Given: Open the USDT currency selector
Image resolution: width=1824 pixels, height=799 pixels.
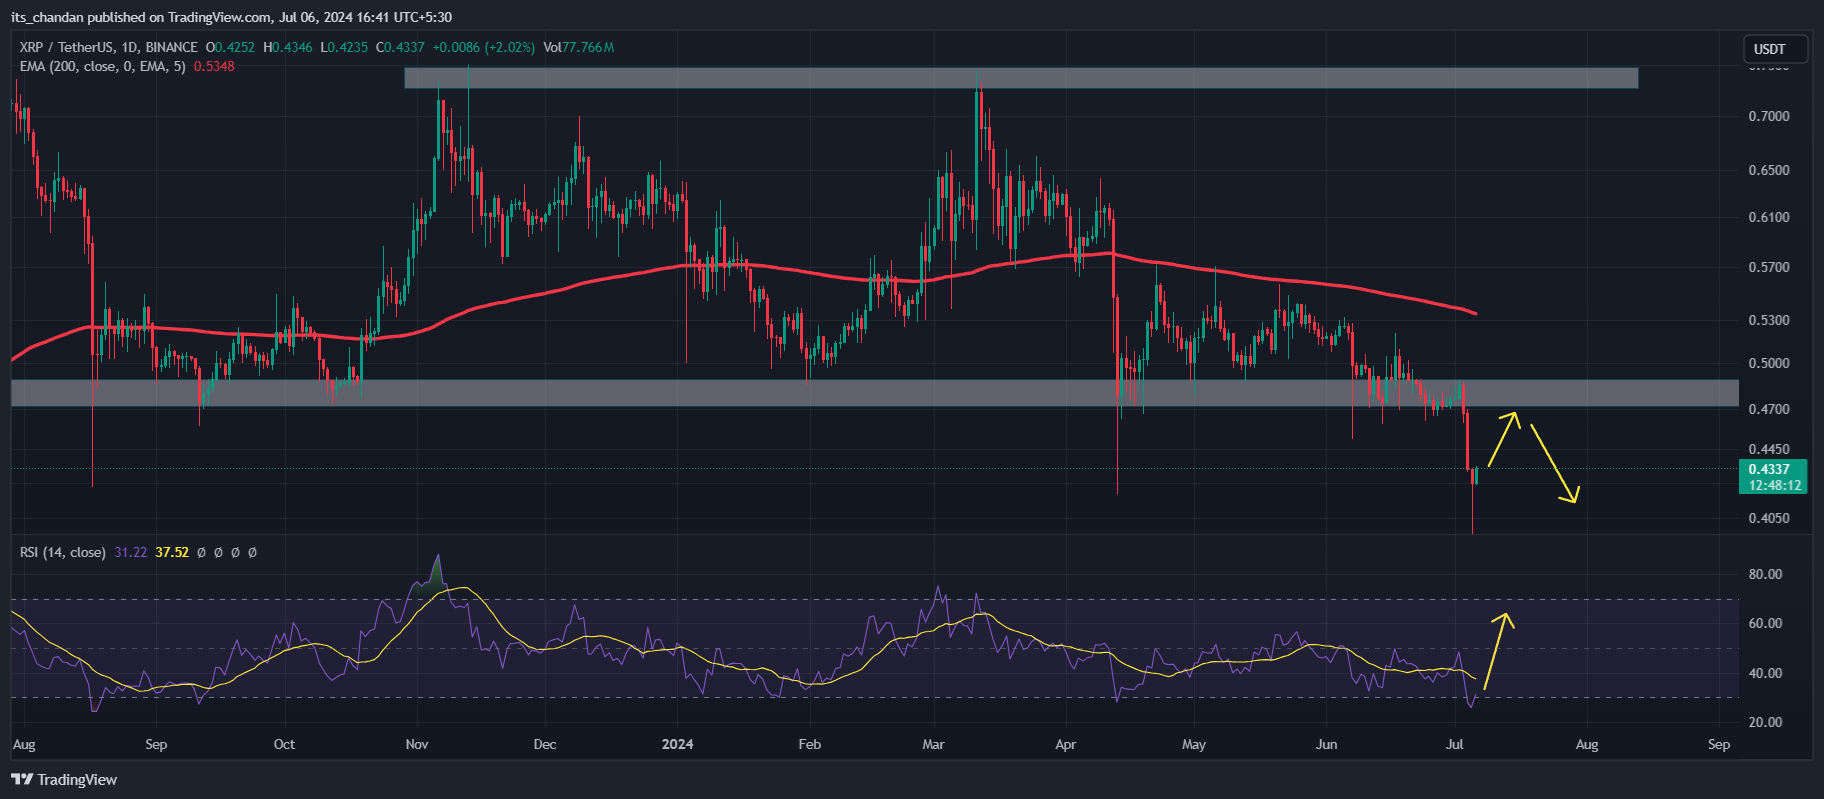Looking at the screenshot, I should point(1769,49).
